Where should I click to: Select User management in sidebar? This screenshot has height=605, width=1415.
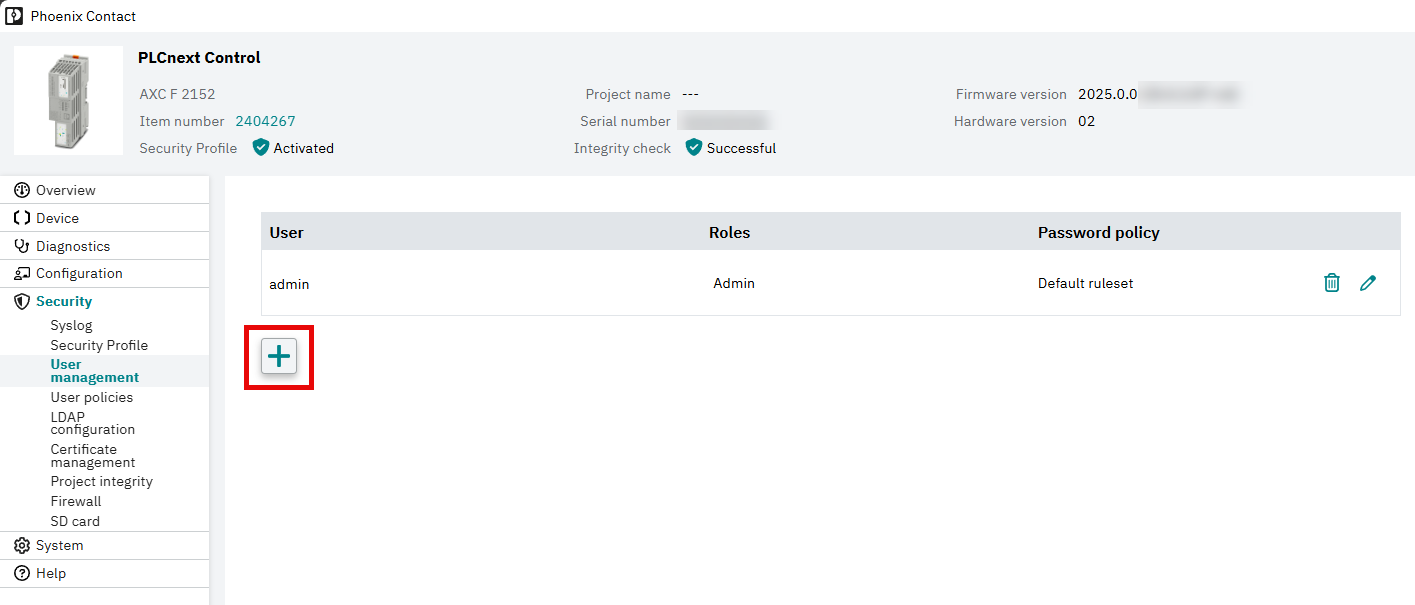(95, 371)
